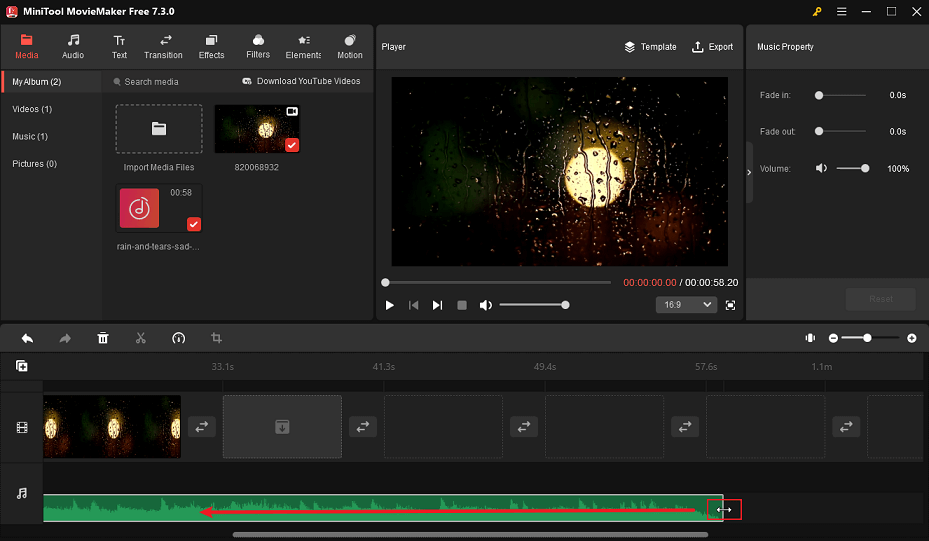Click the key upgrade icon
This screenshot has height=541, width=929.
click(817, 11)
